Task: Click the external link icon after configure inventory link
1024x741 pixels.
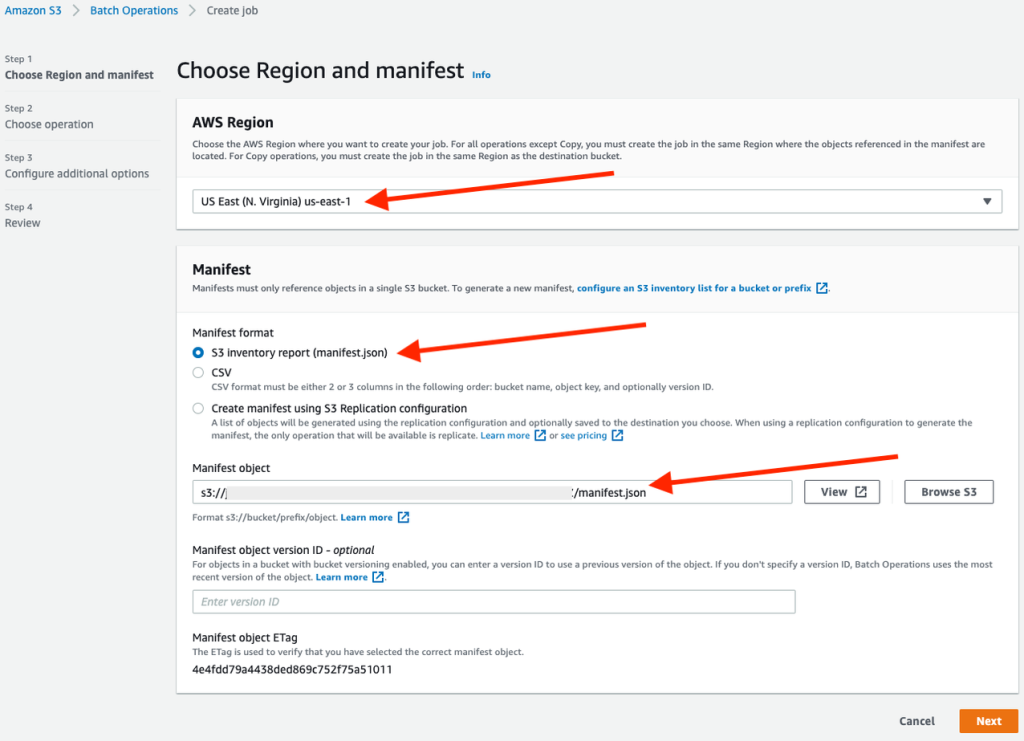Action: pyautogui.click(x=821, y=288)
